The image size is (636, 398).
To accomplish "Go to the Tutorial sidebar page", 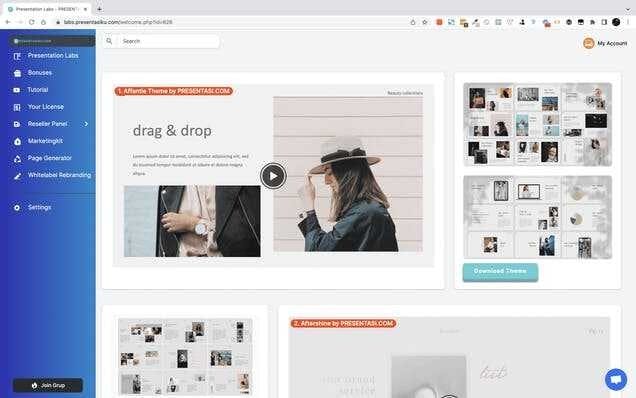I will click(x=38, y=90).
